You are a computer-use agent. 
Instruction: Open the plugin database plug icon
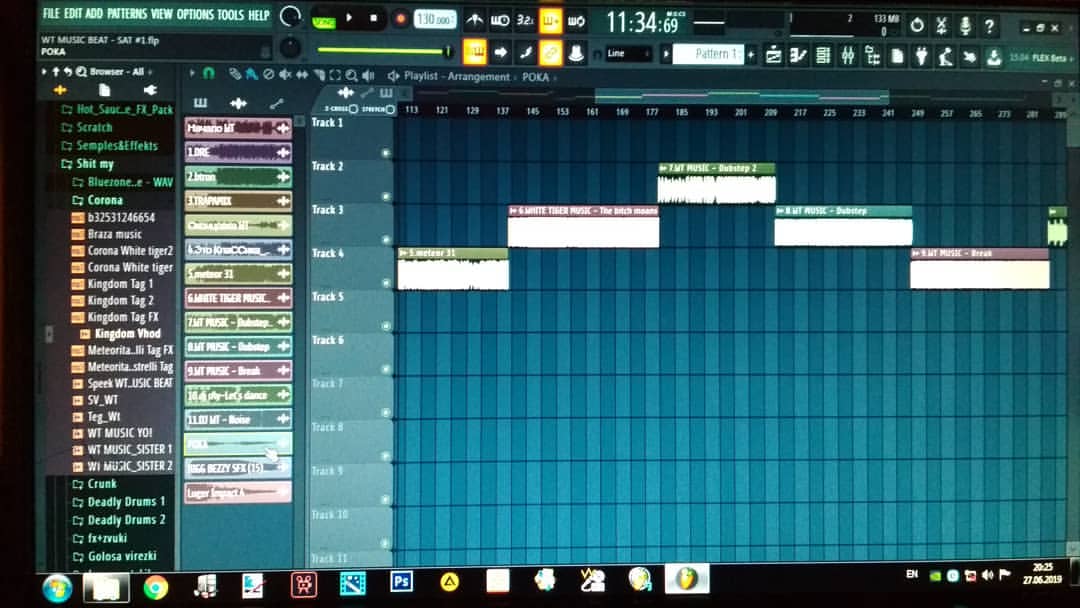[x=922, y=56]
